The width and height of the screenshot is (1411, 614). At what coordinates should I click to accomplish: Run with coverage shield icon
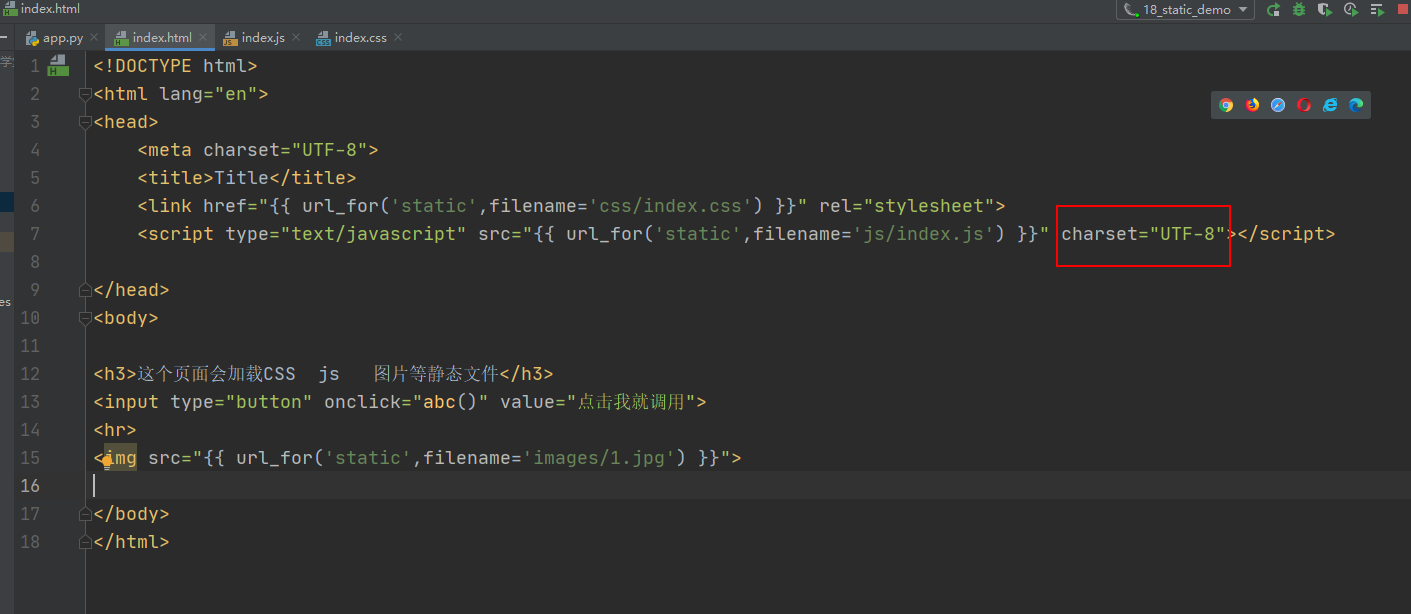[1325, 10]
